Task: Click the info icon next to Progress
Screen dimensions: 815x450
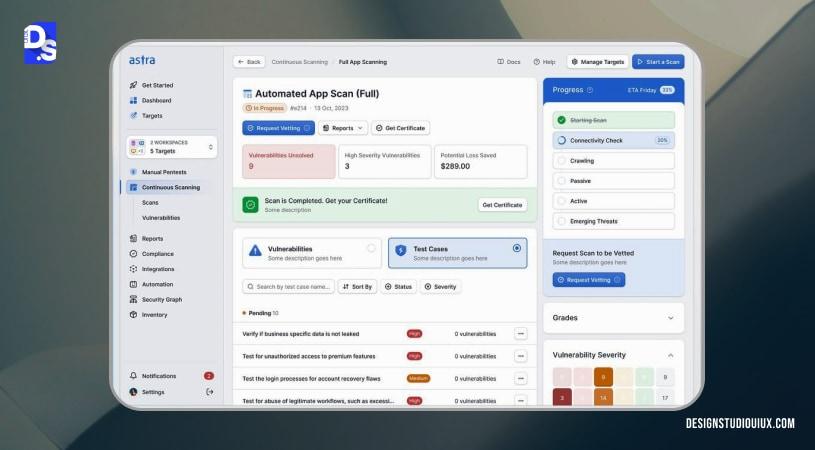Action: coord(590,90)
